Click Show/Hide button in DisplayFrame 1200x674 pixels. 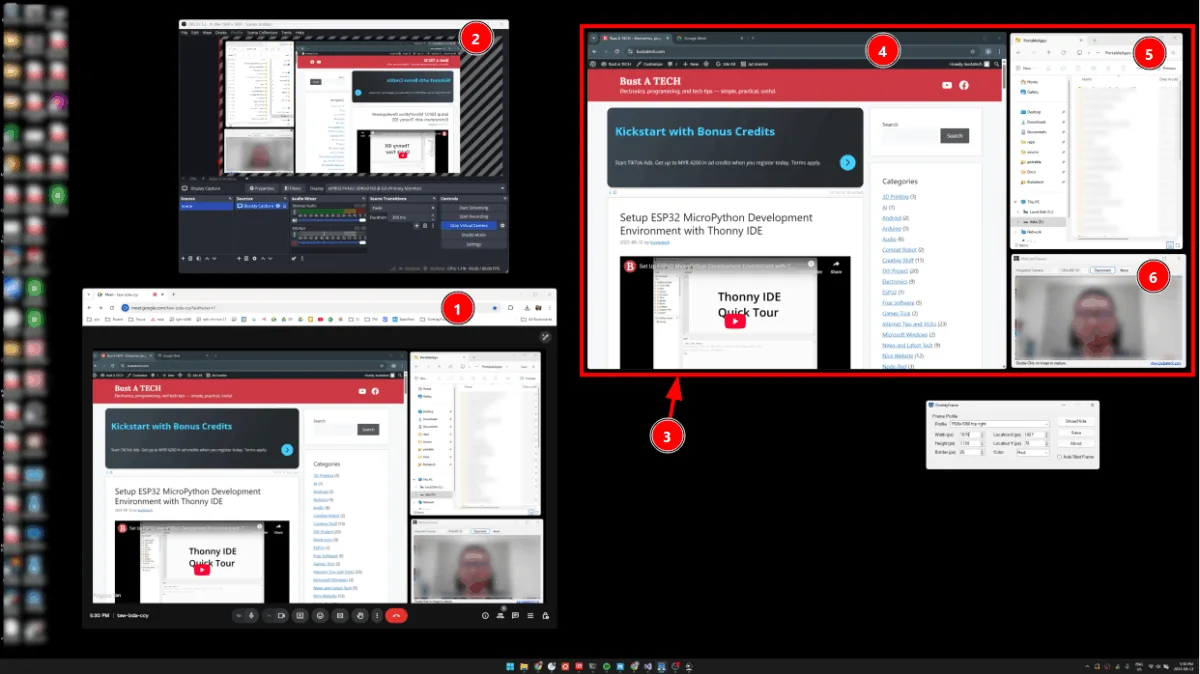tap(1075, 422)
